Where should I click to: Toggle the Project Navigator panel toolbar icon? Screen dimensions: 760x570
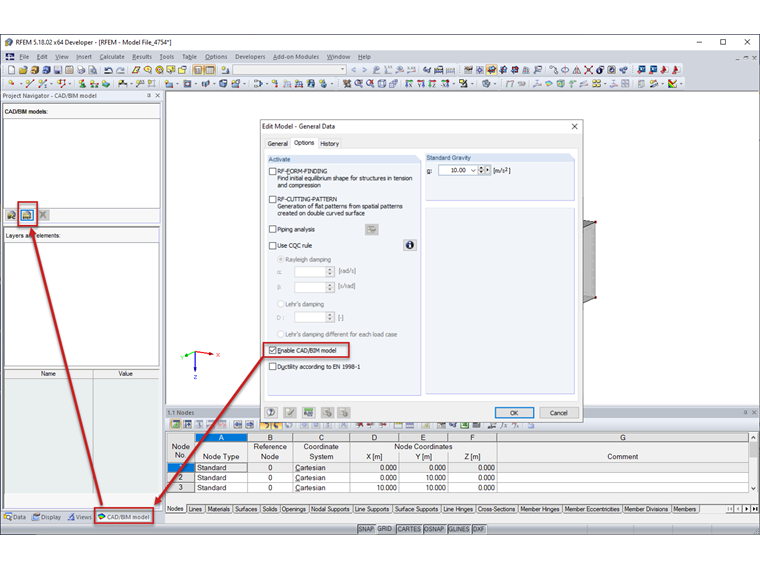pos(198,70)
